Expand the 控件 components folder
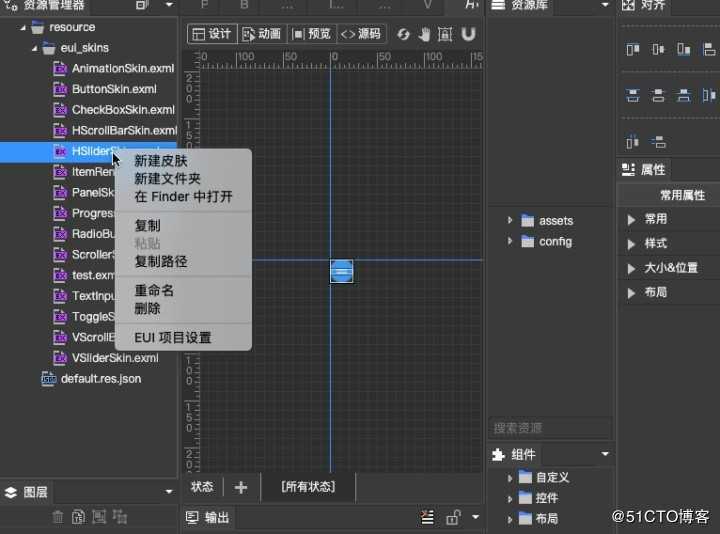The width and height of the screenshot is (720, 534). point(510,499)
